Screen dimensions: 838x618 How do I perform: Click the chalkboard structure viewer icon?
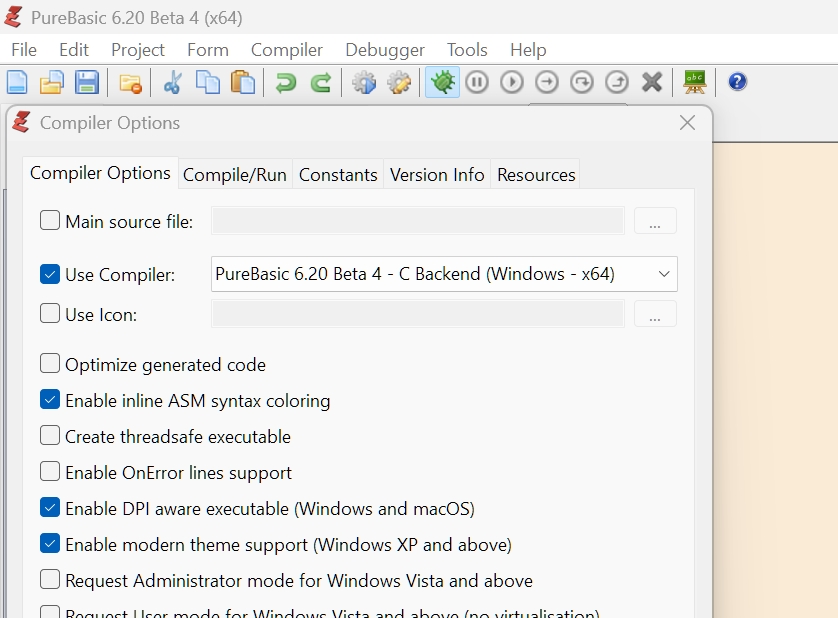click(695, 82)
